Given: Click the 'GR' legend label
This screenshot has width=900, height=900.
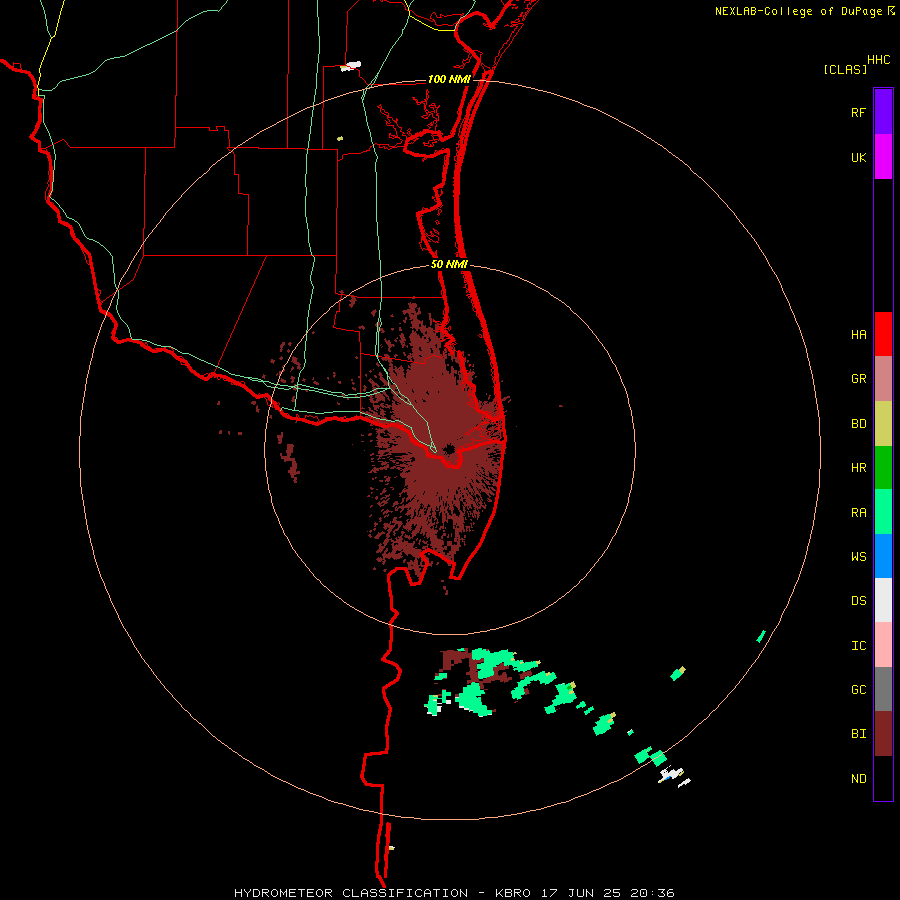Looking at the screenshot, I should (x=858, y=379).
